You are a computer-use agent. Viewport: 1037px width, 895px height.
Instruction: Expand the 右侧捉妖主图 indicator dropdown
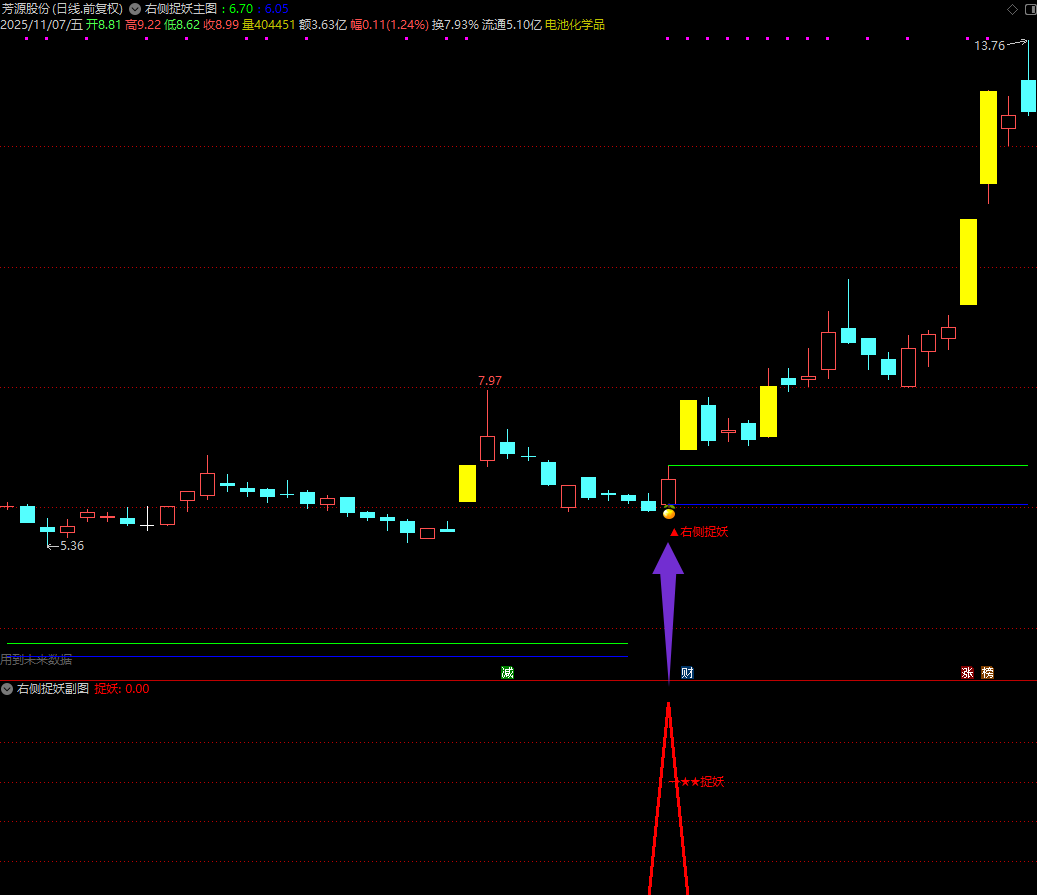[x=135, y=9]
